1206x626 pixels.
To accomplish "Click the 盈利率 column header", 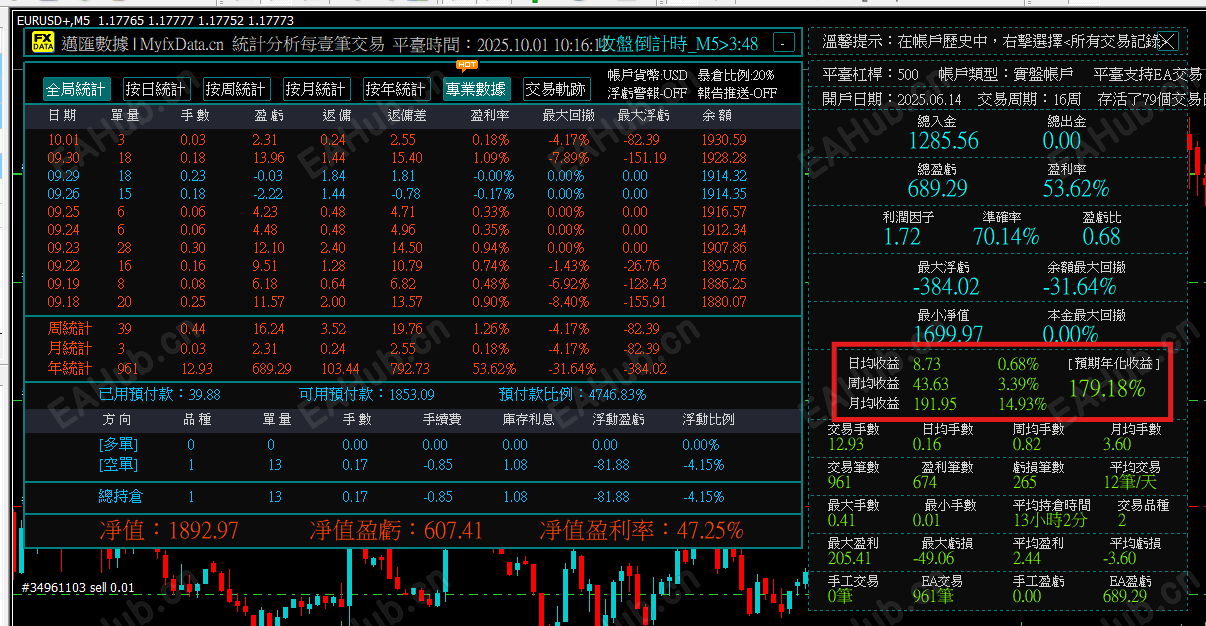I will [490, 116].
